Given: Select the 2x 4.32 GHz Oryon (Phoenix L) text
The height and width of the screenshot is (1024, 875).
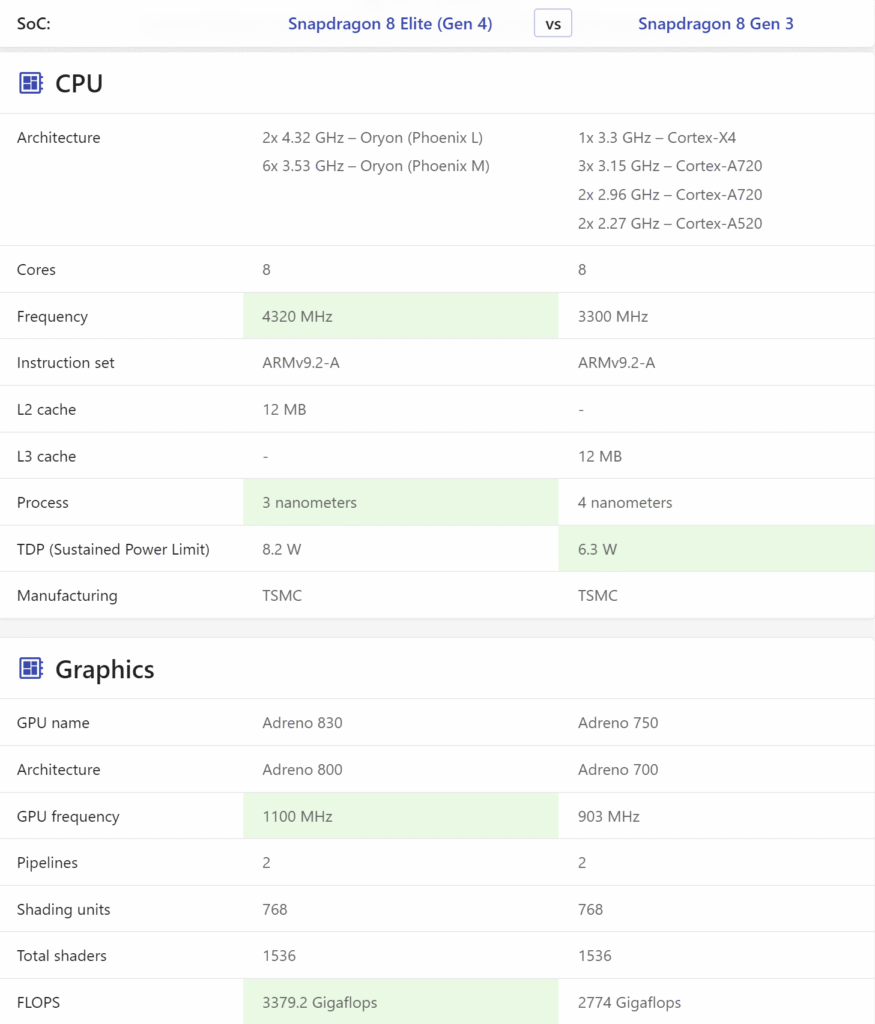Looking at the screenshot, I should pos(372,138).
